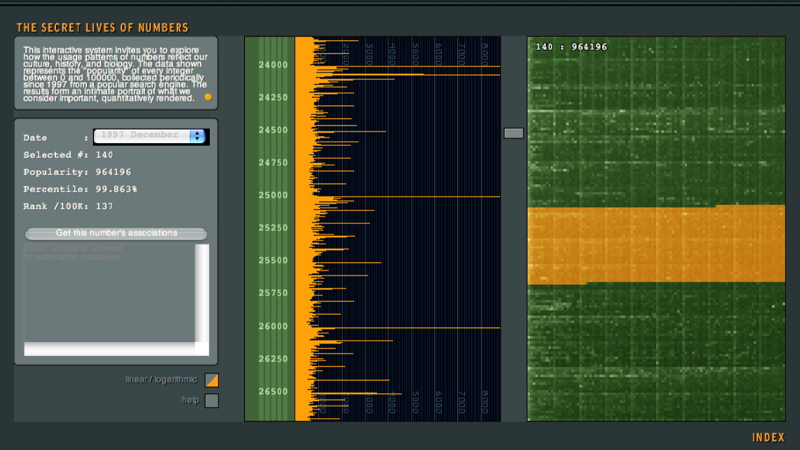The height and width of the screenshot is (450, 800).
Task: Click the '140 : 964196' readout on the grid
Action: [x=571, y=47]
